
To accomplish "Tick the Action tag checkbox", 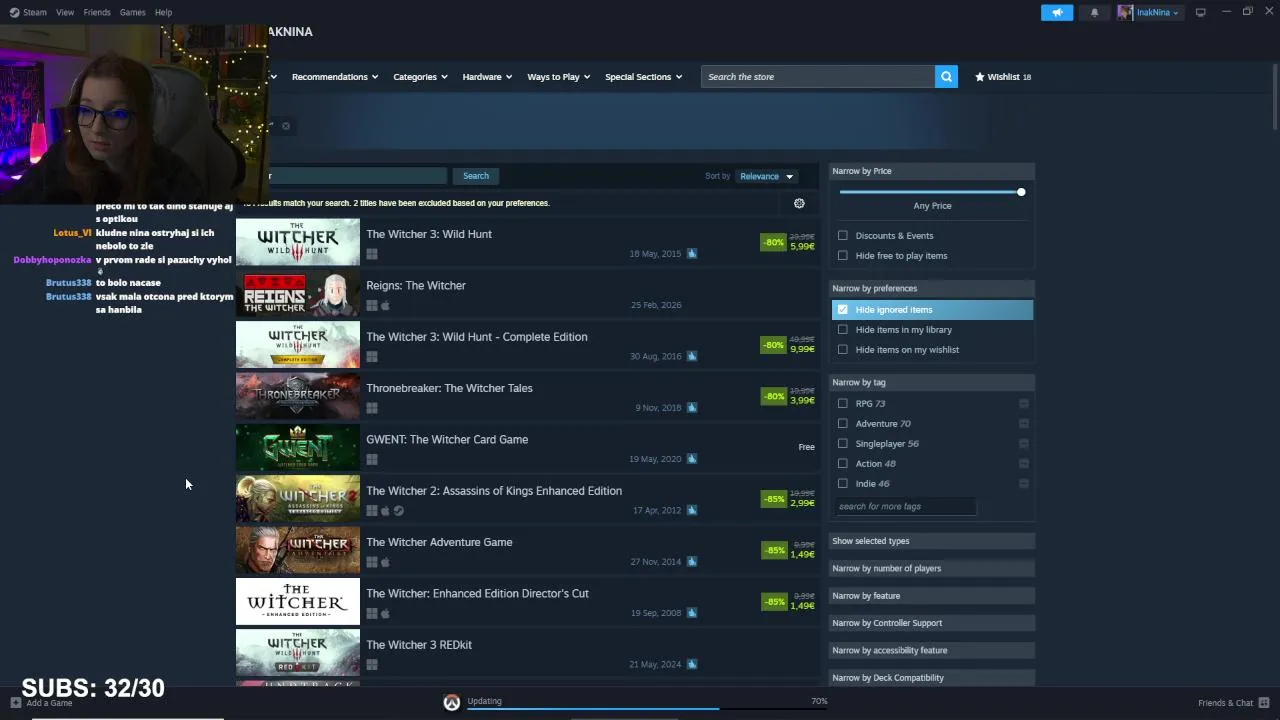I will [x=842, y=463].
